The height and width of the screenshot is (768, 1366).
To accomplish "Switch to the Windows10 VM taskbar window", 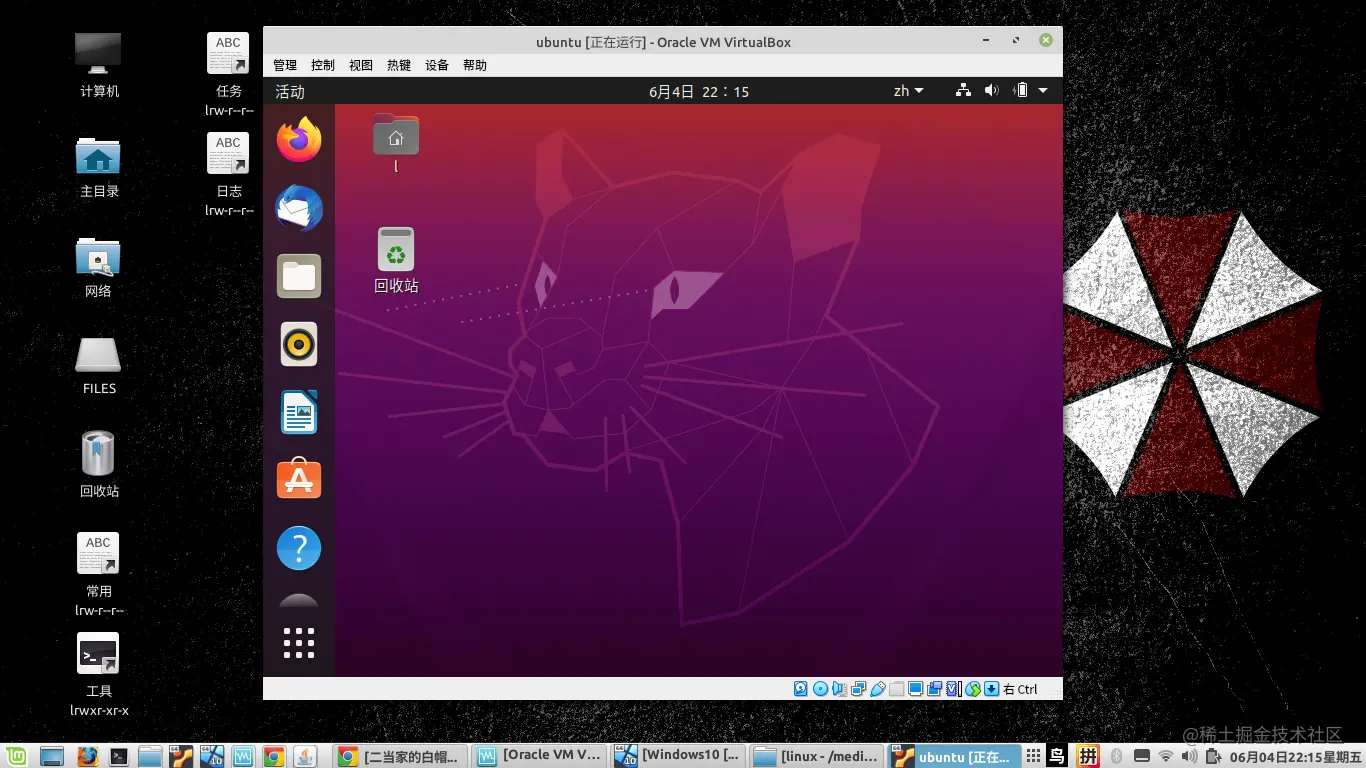I will pos(677,756).
